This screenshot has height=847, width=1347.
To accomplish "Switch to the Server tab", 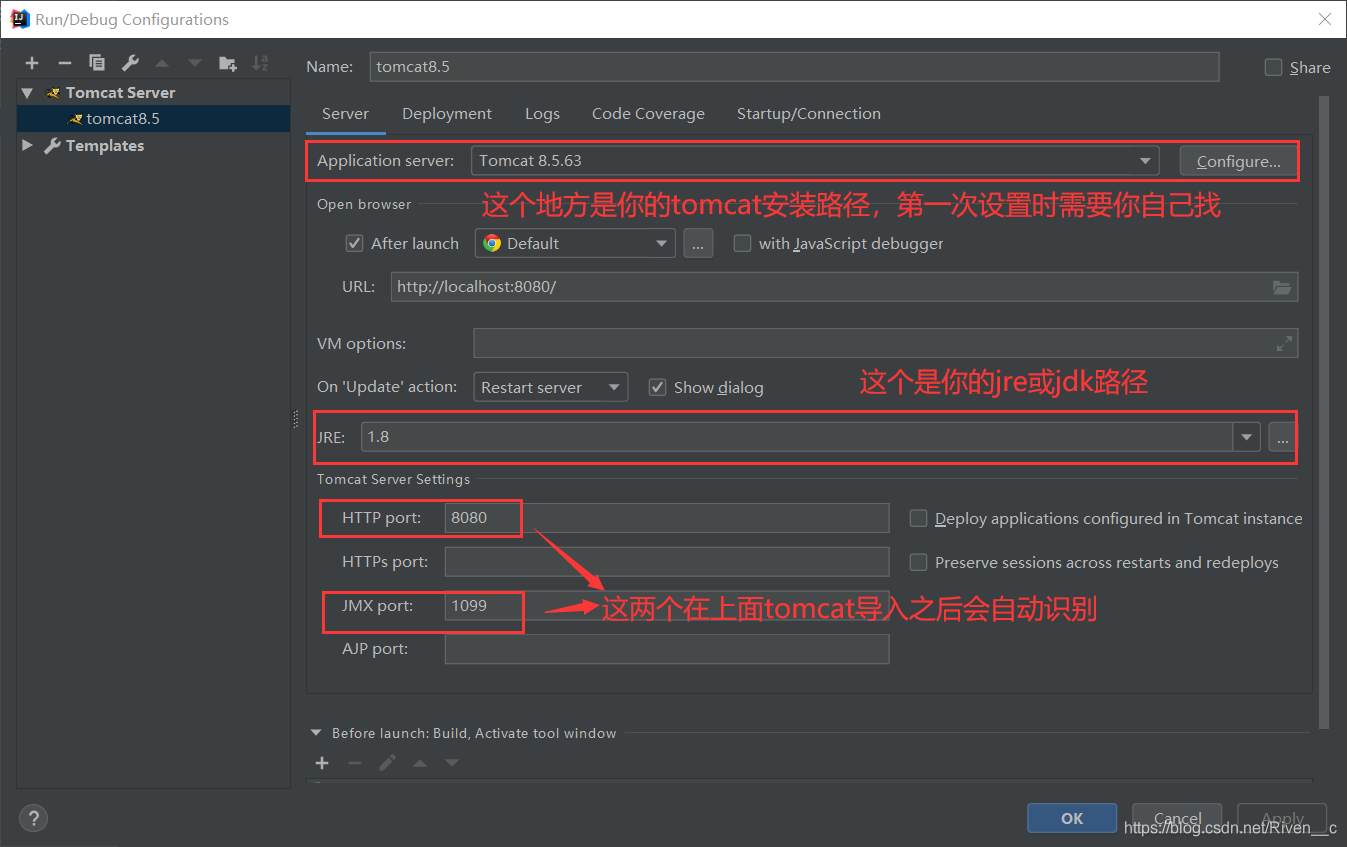I will (x=345, y=114).
